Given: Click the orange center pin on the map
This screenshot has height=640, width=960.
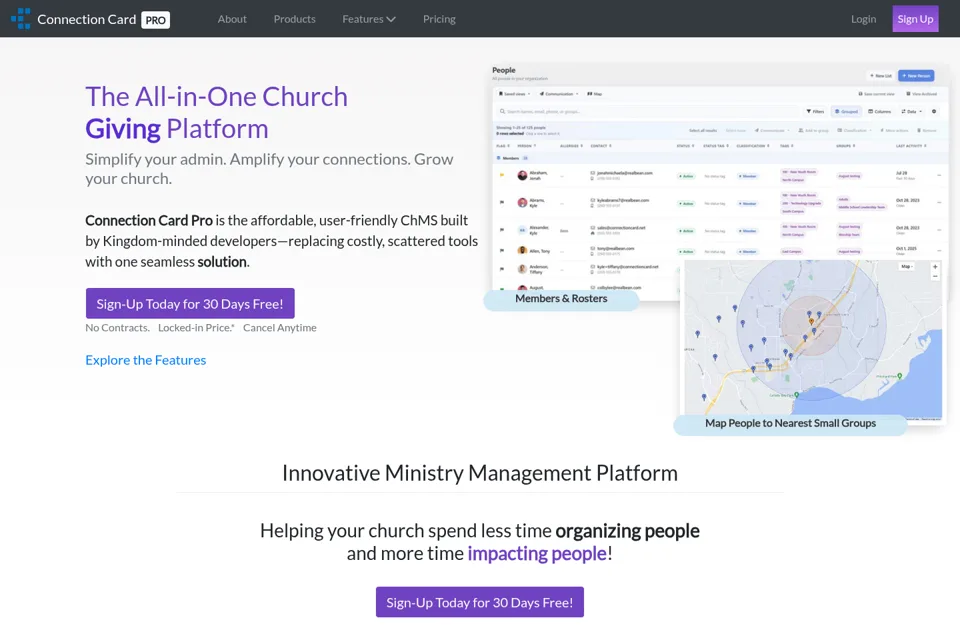Looking at the screenshot, I should (811, 321).
